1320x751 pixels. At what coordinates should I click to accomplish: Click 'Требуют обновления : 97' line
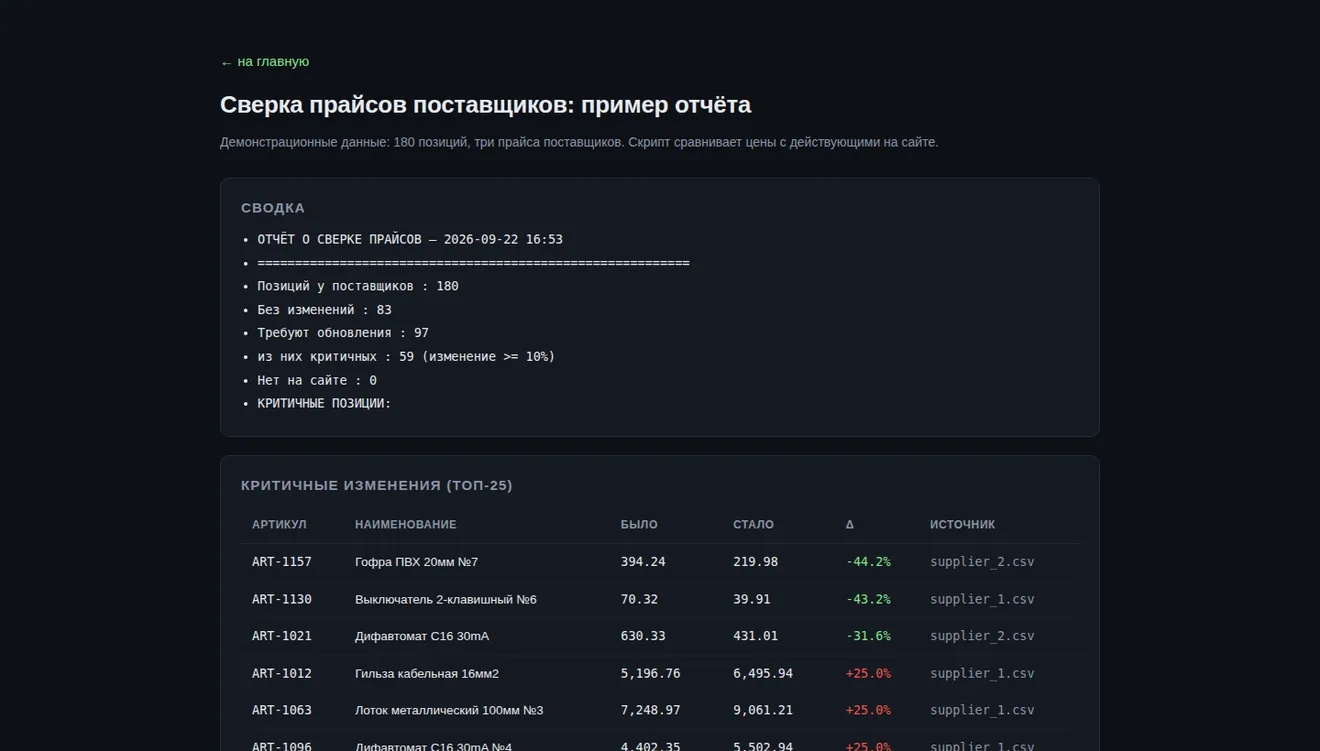point(343,333)
